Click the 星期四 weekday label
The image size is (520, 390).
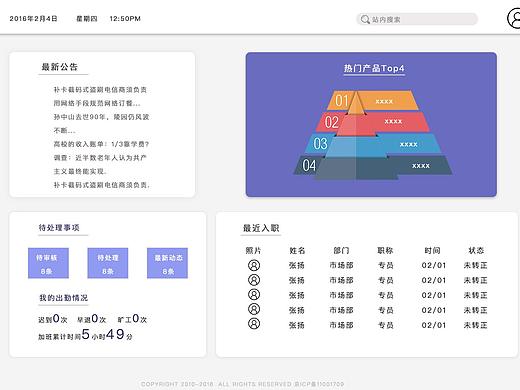[x=87, y=19]
